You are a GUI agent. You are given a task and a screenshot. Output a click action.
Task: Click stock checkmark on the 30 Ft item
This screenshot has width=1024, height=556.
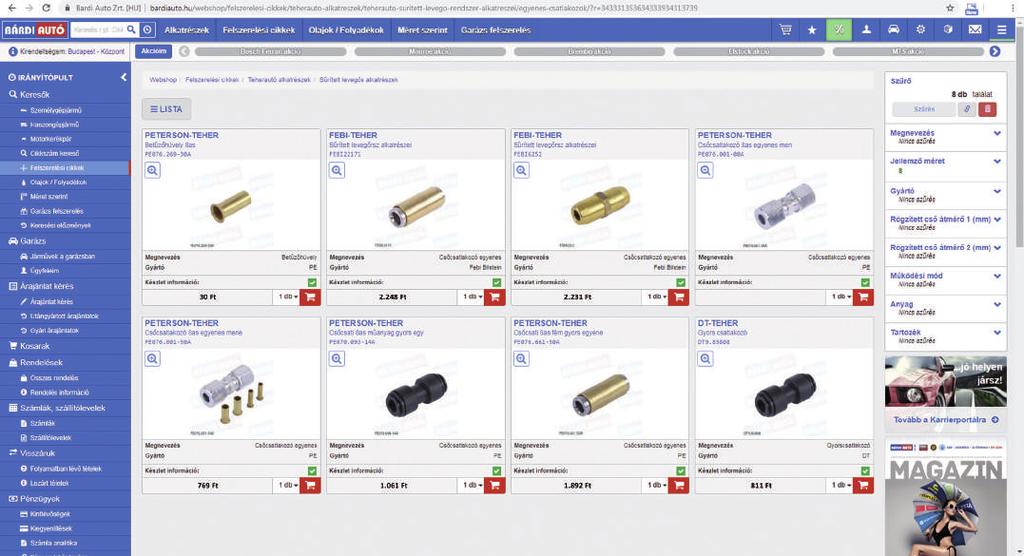tap(312, 283)
